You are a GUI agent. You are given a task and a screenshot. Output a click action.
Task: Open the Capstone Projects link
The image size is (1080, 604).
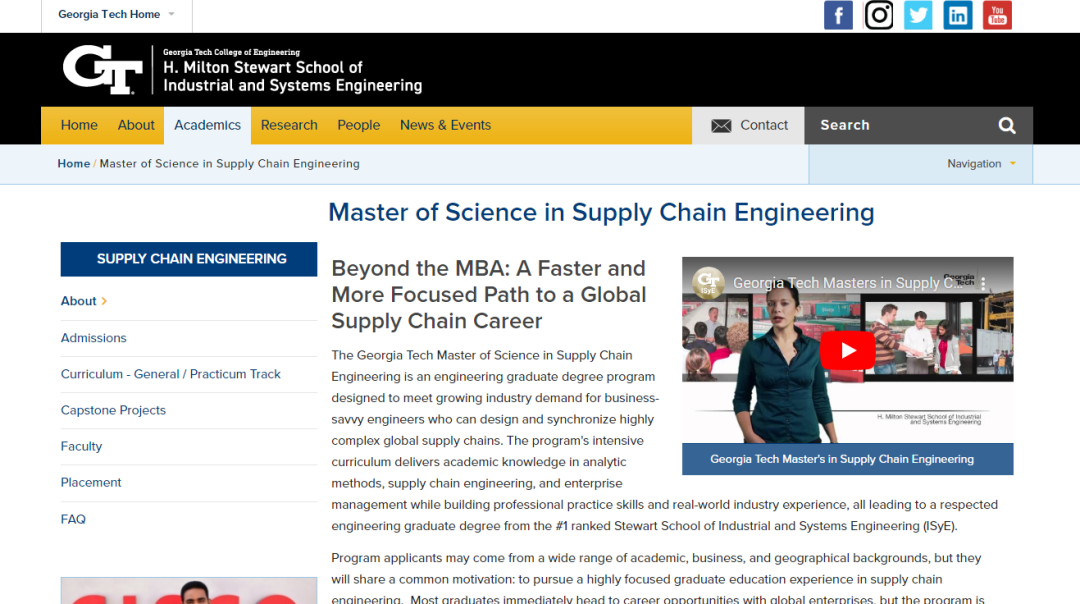[113, 410]
